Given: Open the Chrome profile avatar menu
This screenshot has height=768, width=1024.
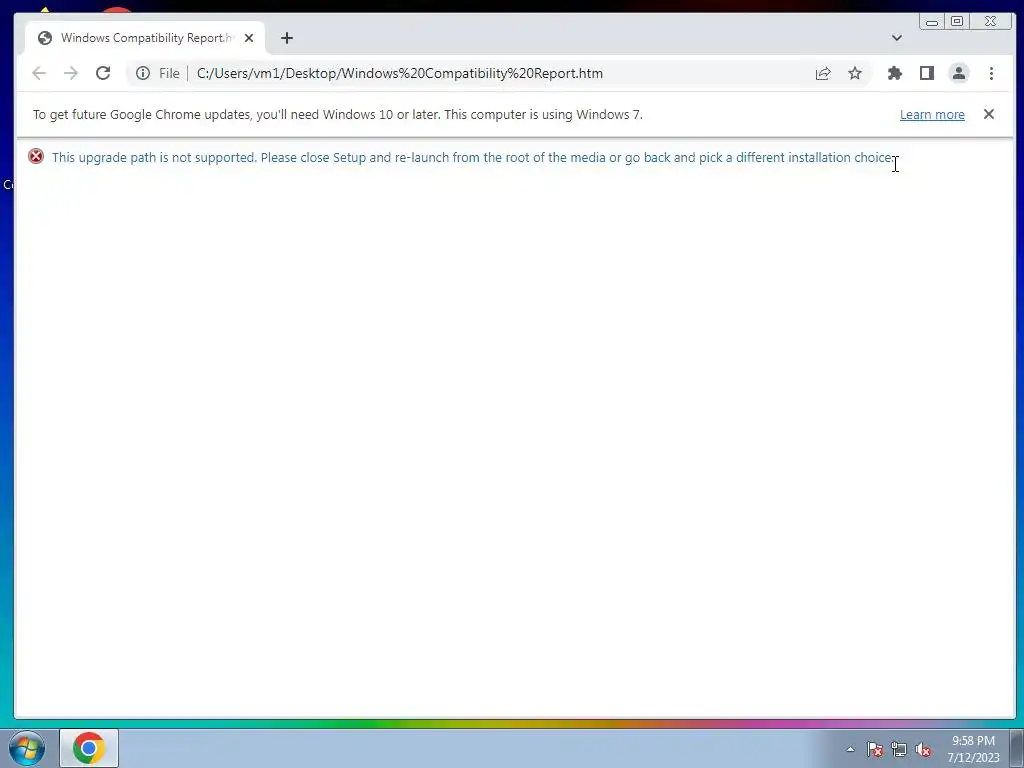Looking at the screenshot, I should (959, 73).
